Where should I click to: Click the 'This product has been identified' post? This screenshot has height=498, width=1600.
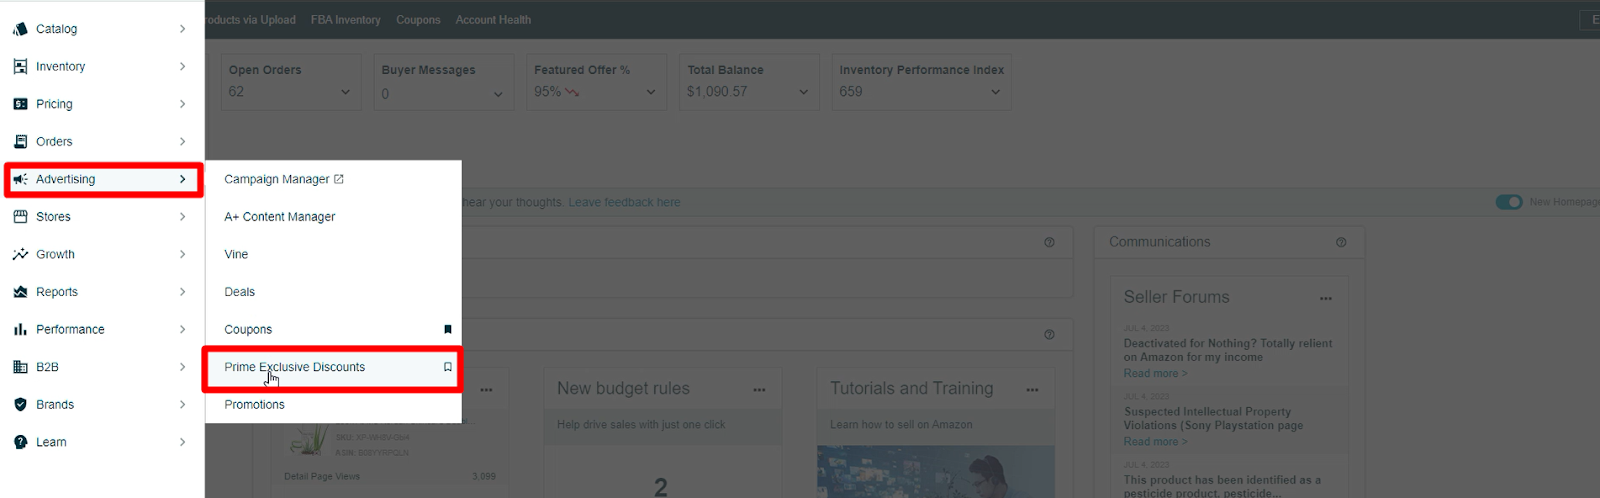(x=1222, y=486)
